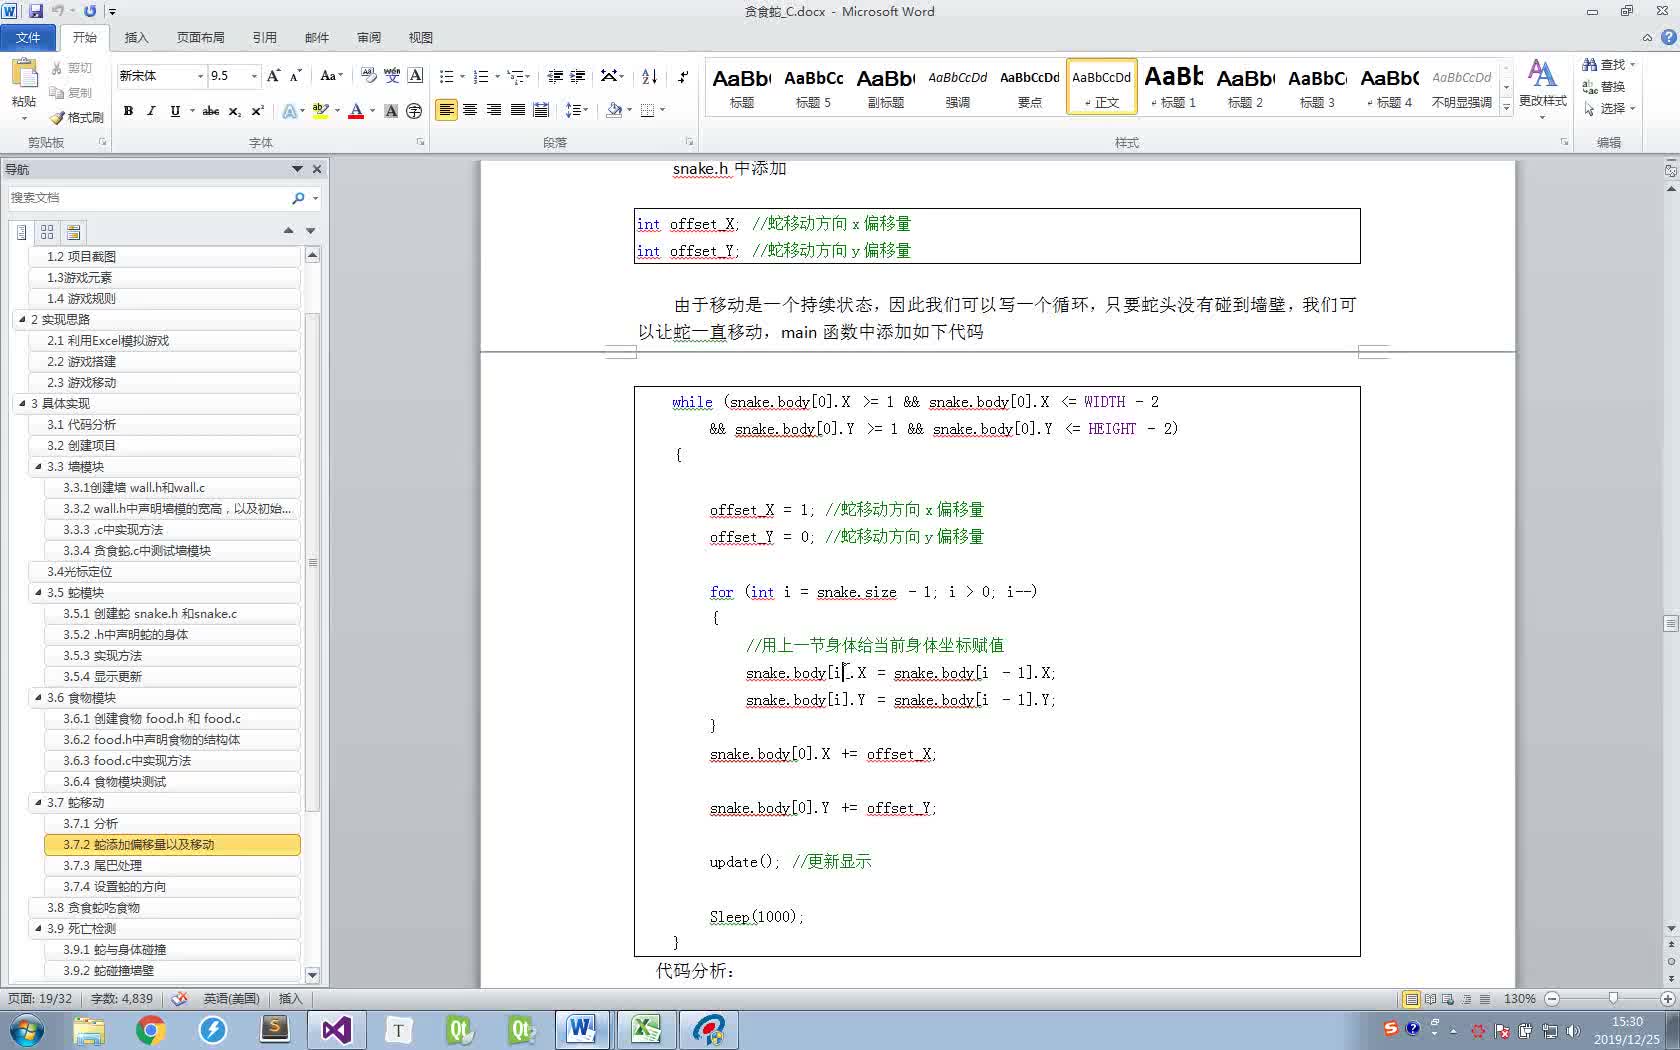Zoom in with the plus icon
This screenshot has width=1680, height=1050.
(1667, 999)
